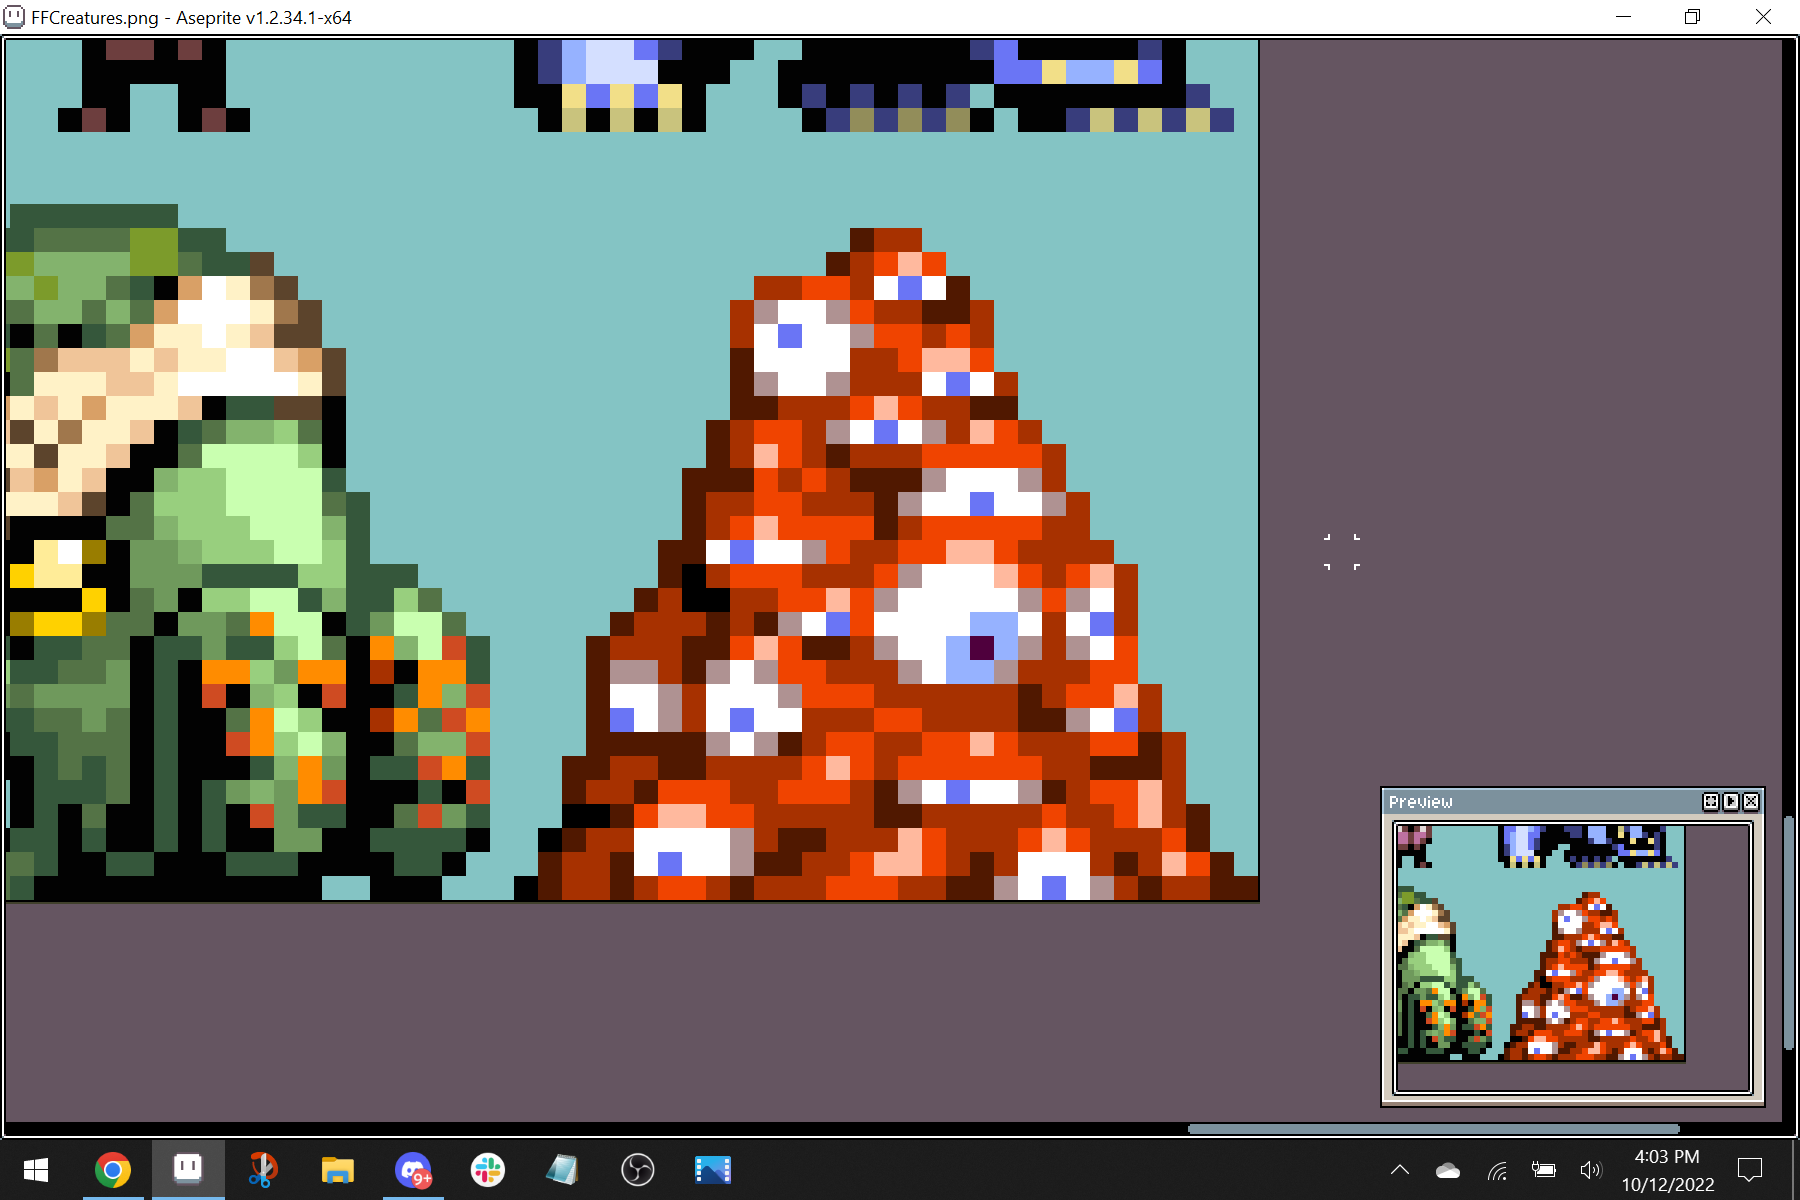Image resolution: width=1800 pixels, height=1200 pixels.
Task: Click the large eyeball pupil on red creature
Action: [x=982, y=647]
